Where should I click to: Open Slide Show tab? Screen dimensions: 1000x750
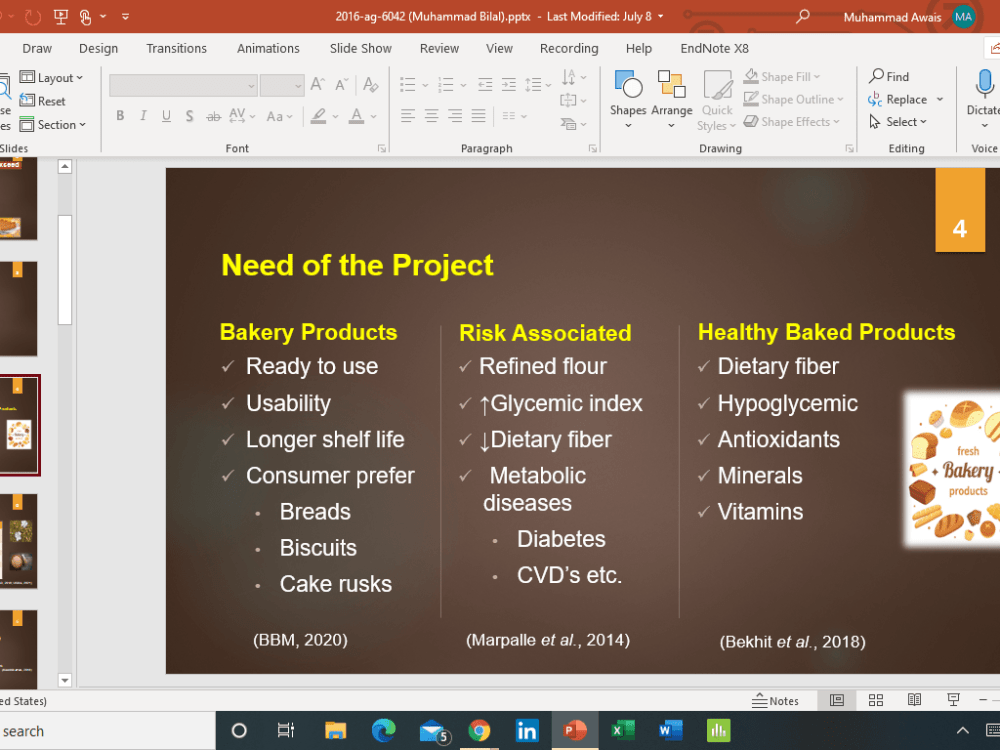tap(361, 48)
